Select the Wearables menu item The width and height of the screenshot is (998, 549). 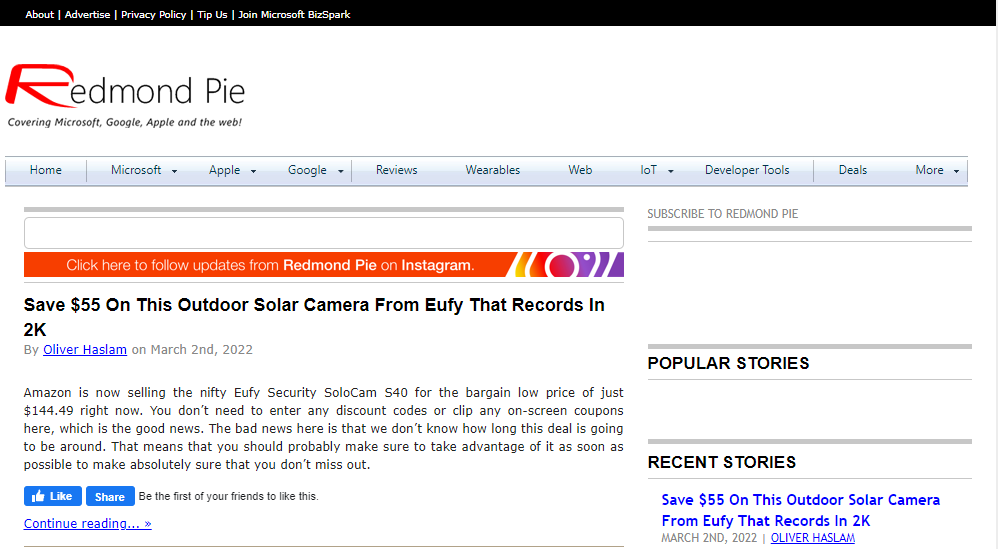click(492, 171)
